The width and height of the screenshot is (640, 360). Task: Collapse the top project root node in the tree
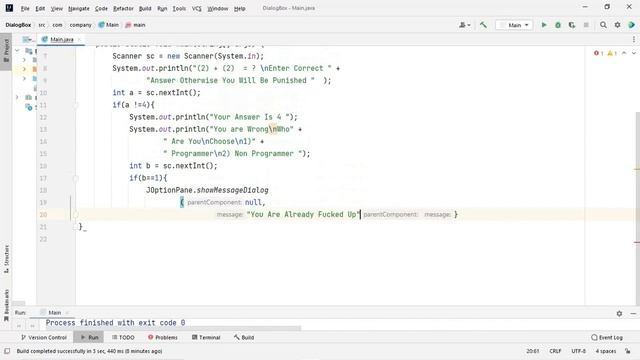click(x=17, y=51)
